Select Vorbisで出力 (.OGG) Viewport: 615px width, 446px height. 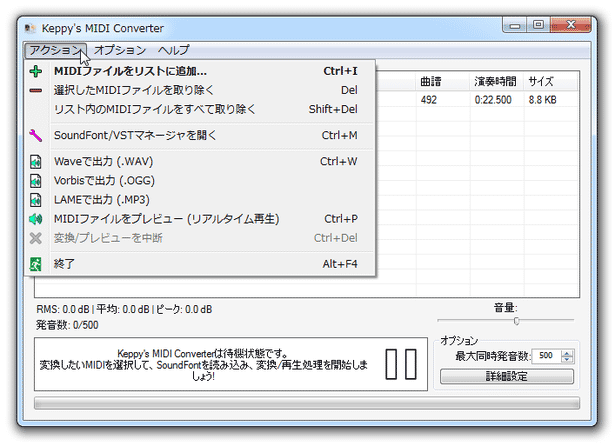200,181
